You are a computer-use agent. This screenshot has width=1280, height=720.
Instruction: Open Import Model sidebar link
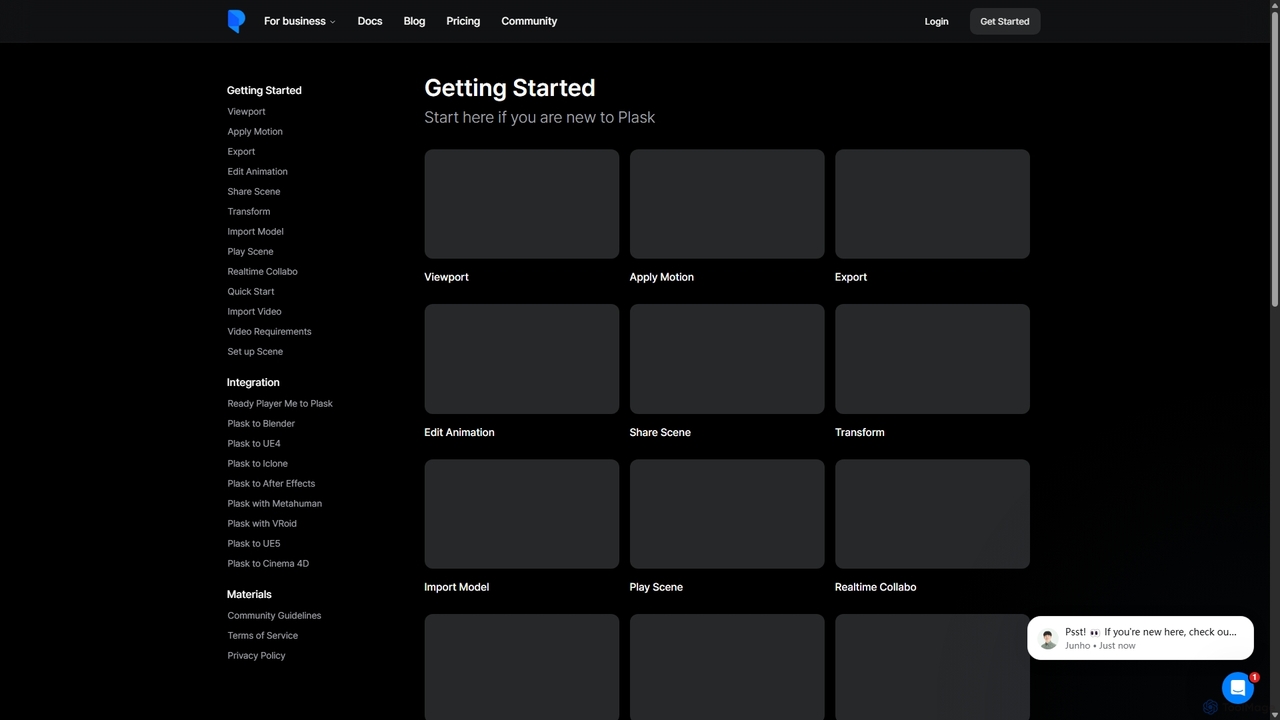pos(255,232)
